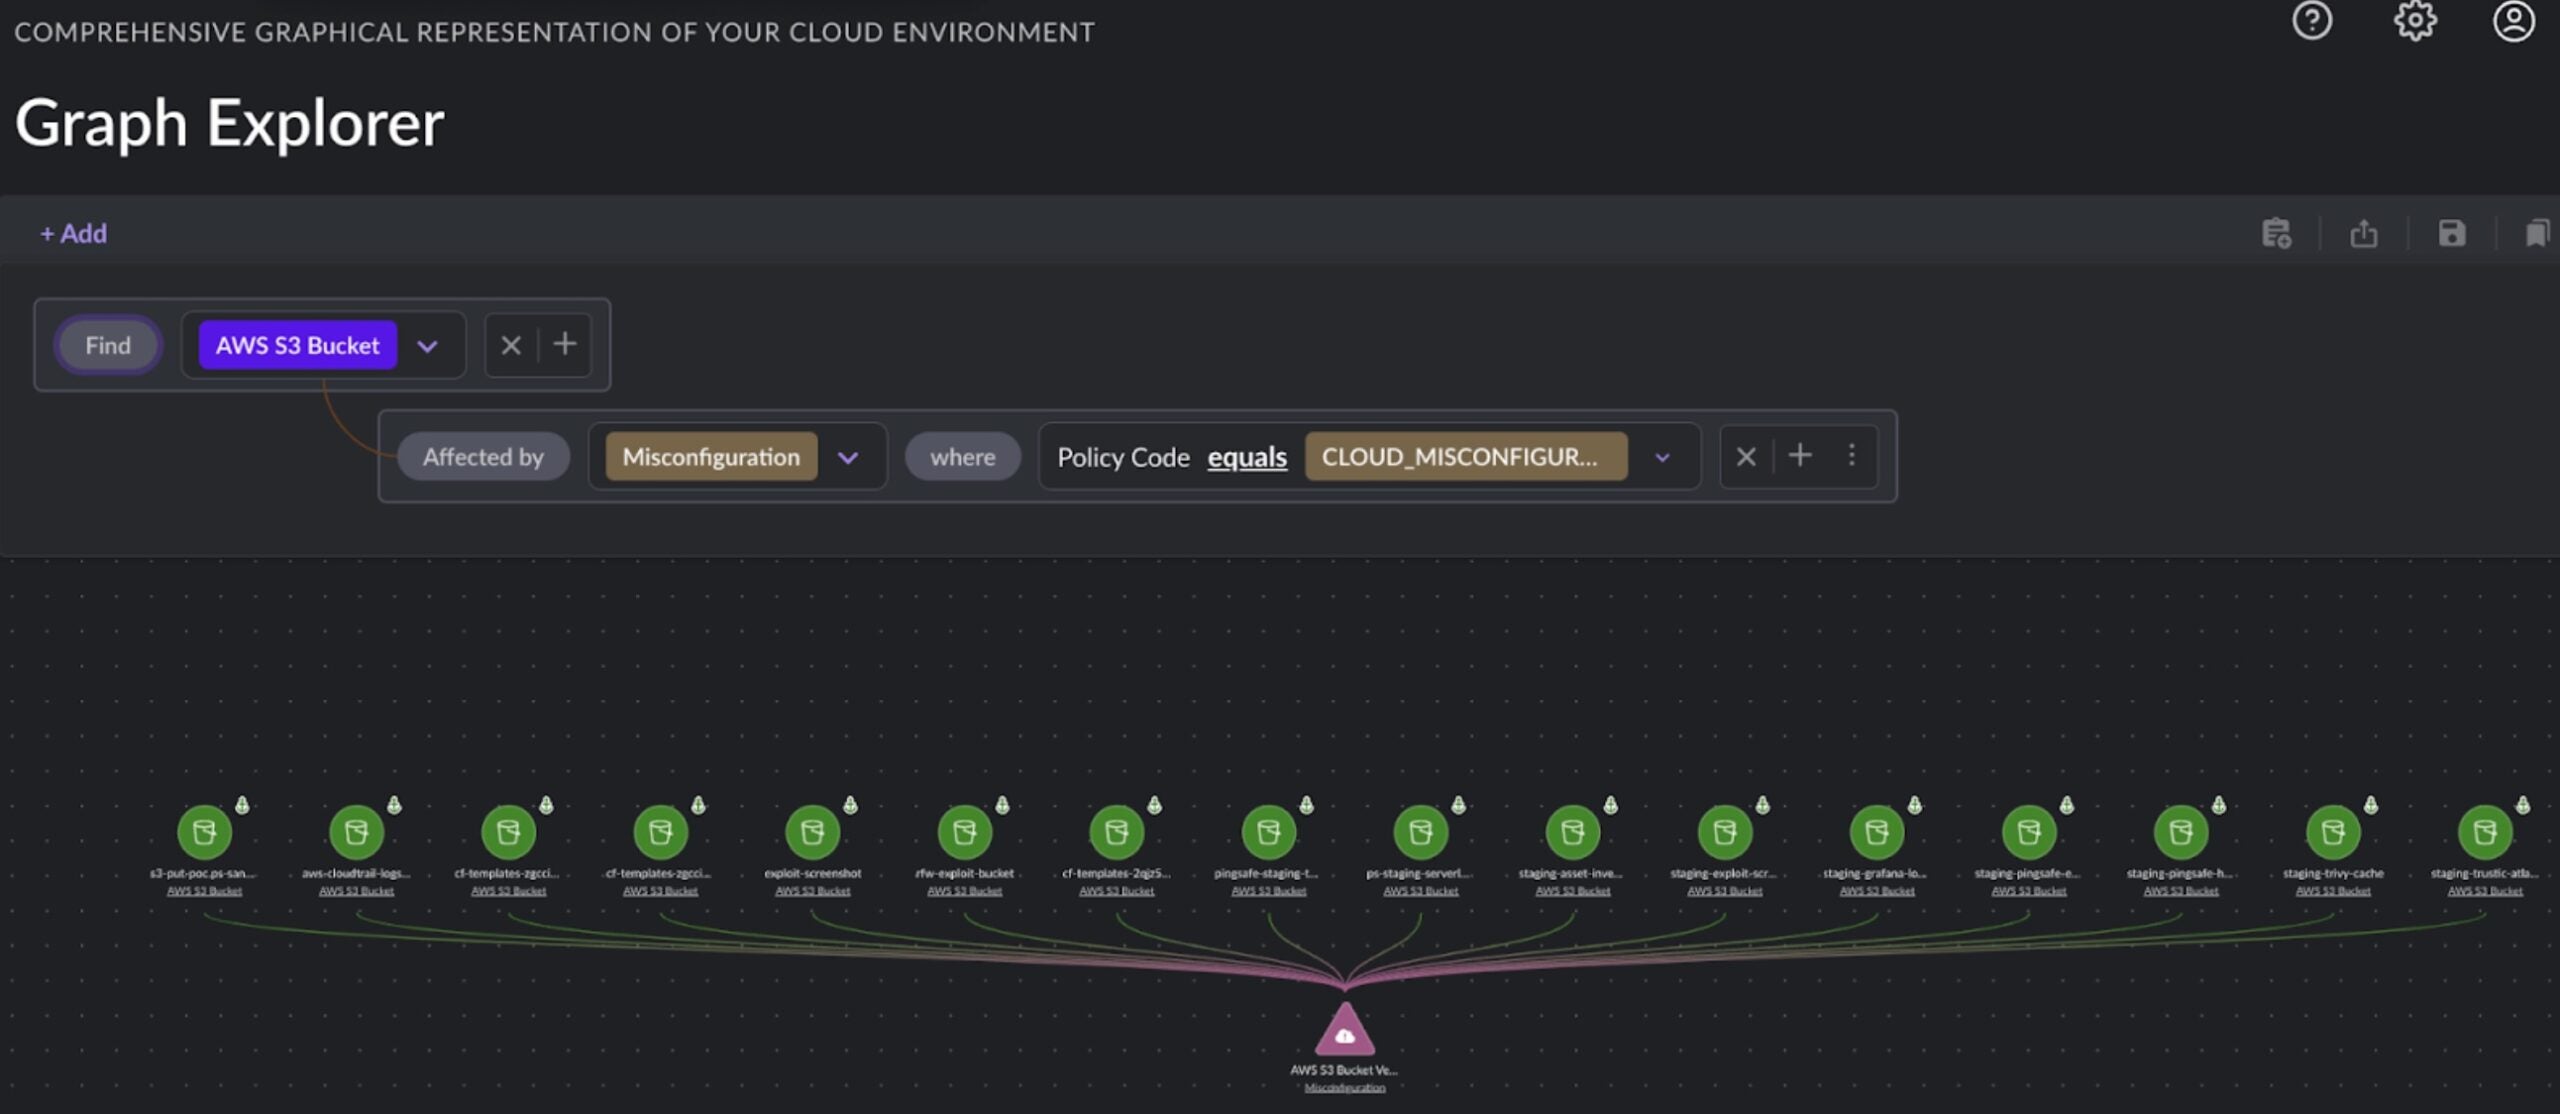Viewport: 2560px width, 1114px height.
Task: Remove the AWS S3 Bucket condition with X
Action: 511,345
